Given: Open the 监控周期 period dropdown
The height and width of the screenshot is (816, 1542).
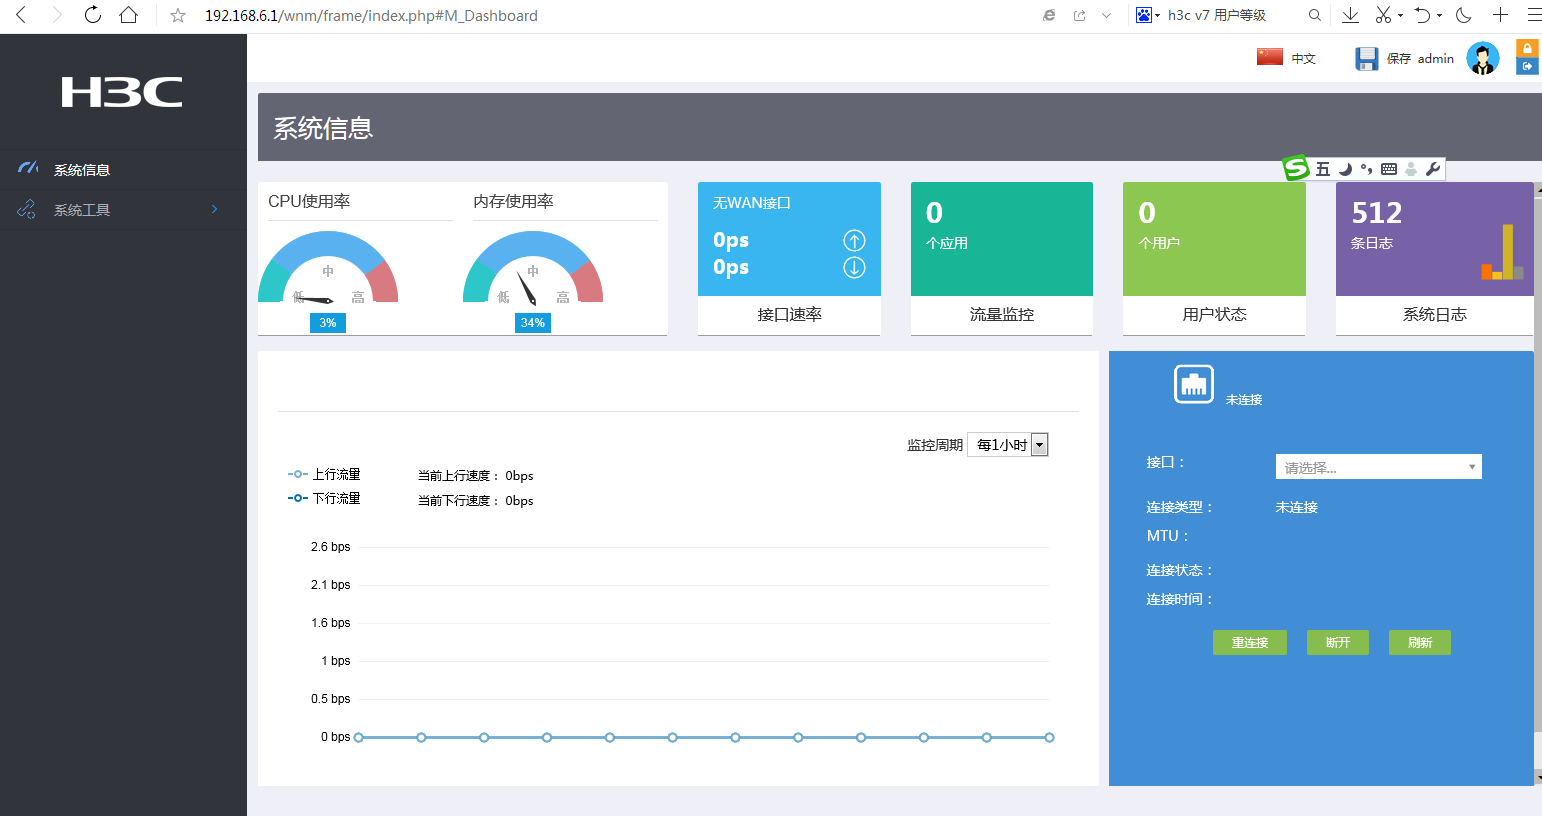Looking at the screenshot, I should tap(1008, 445).
